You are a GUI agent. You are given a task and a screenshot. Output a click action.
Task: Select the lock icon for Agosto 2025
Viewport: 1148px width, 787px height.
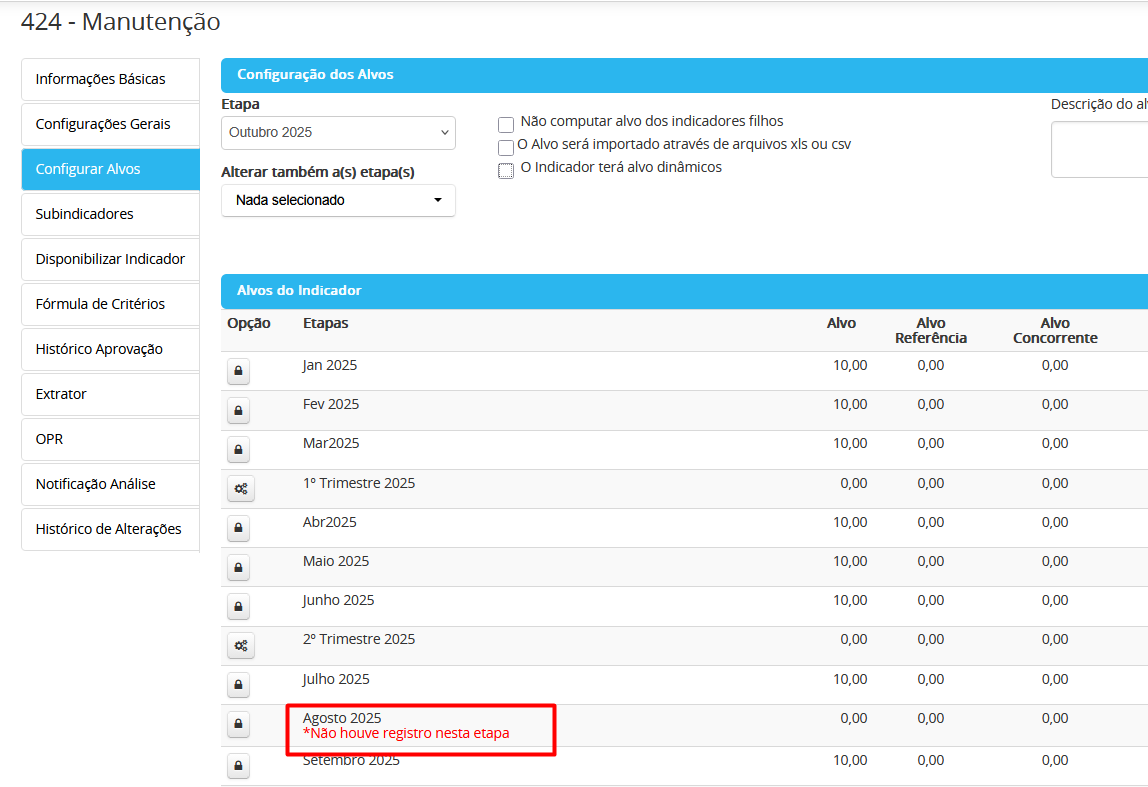pos(238,724)
